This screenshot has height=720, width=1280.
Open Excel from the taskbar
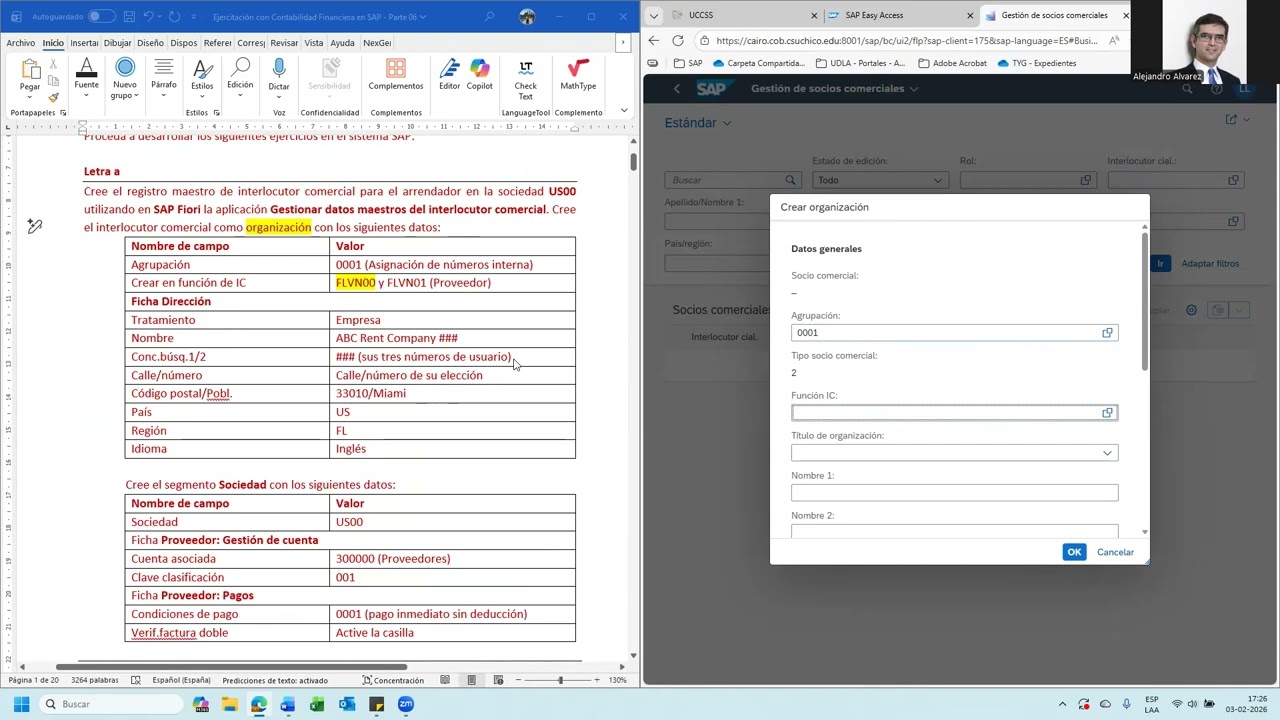click(317, 704)
